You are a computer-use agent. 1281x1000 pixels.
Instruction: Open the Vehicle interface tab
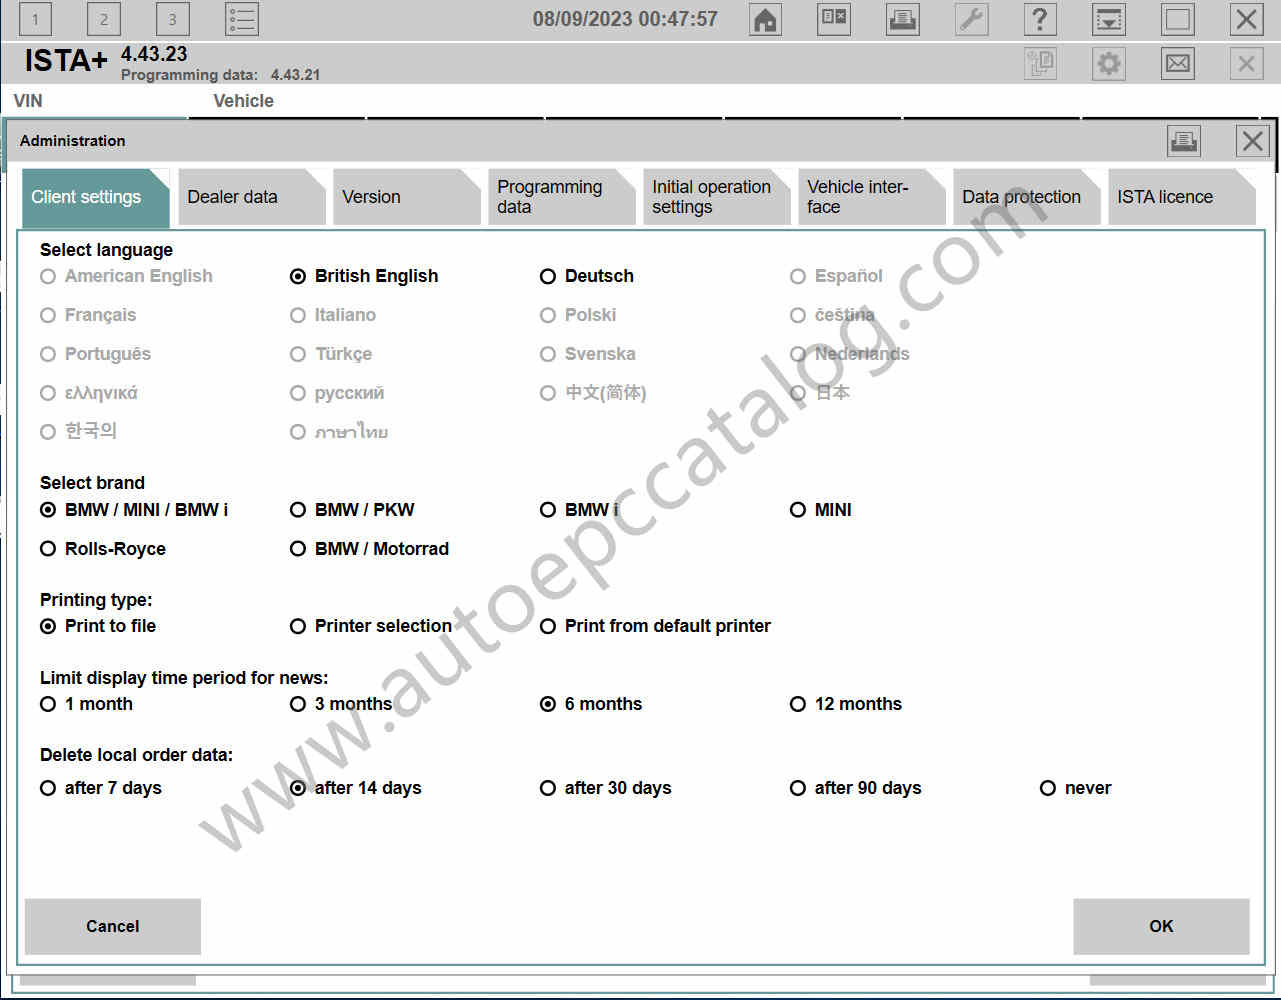click(871, 197)
